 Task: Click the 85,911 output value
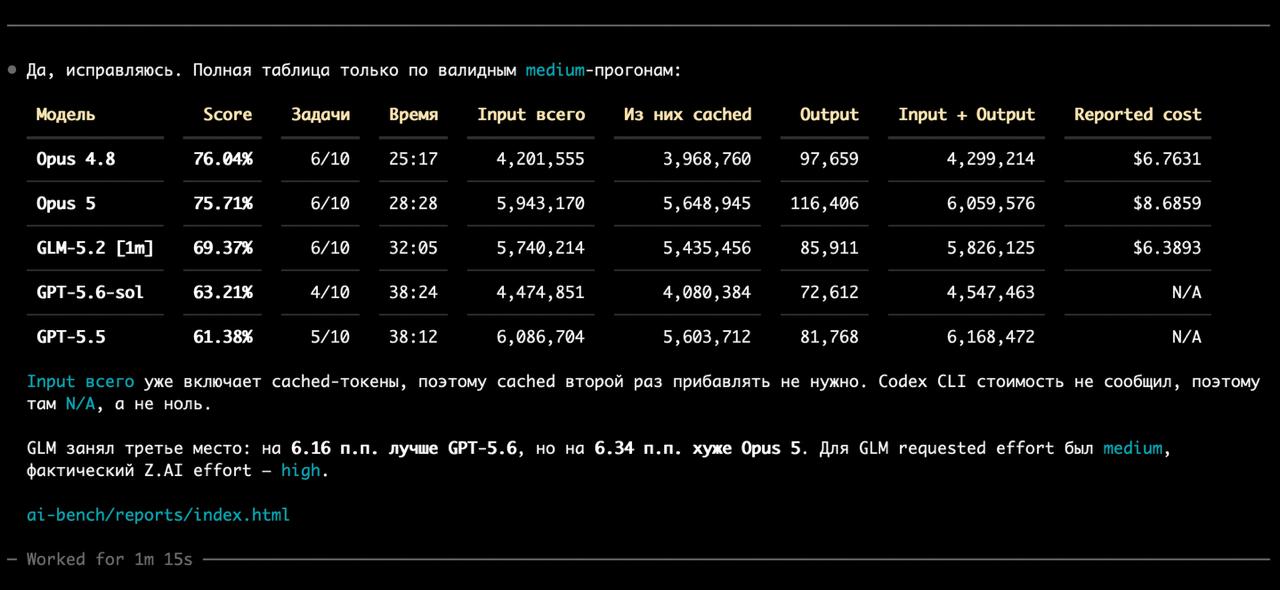pos(830,247)
